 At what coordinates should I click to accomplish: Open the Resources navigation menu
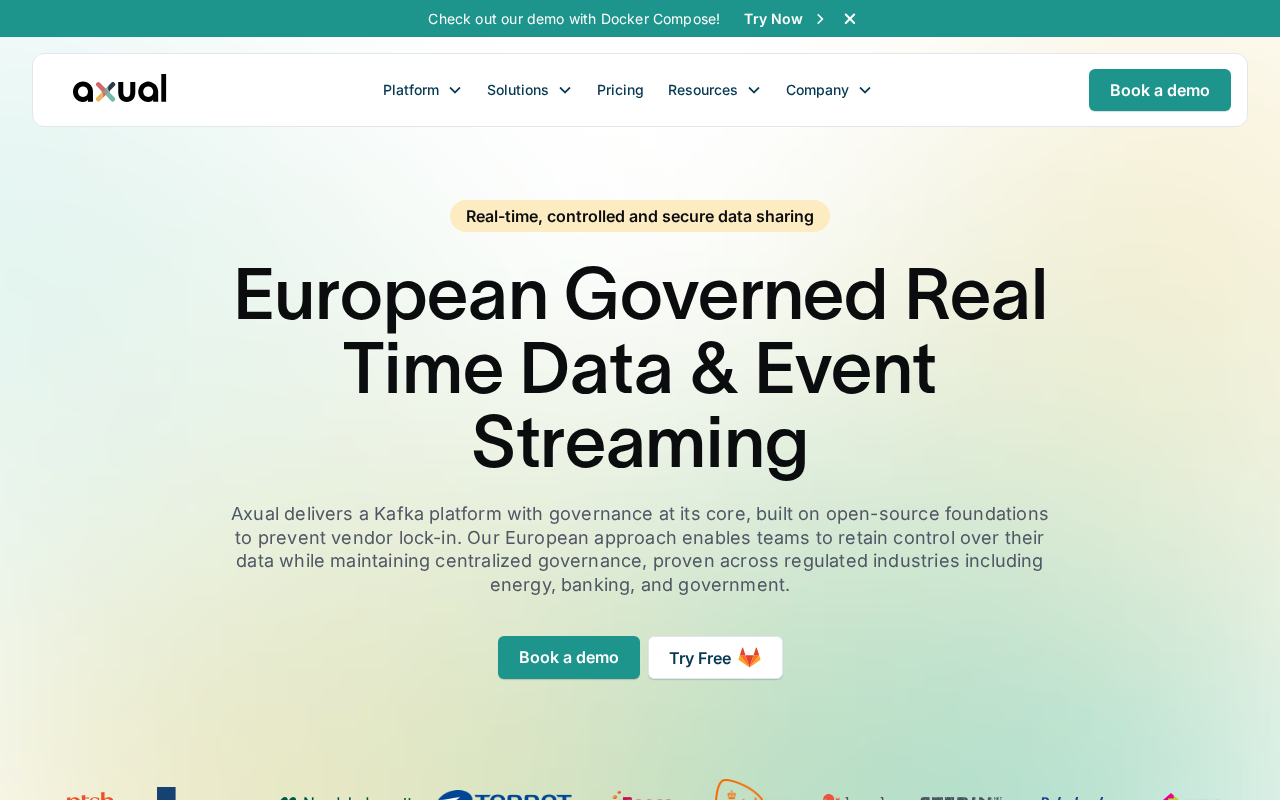coord(714,90)
